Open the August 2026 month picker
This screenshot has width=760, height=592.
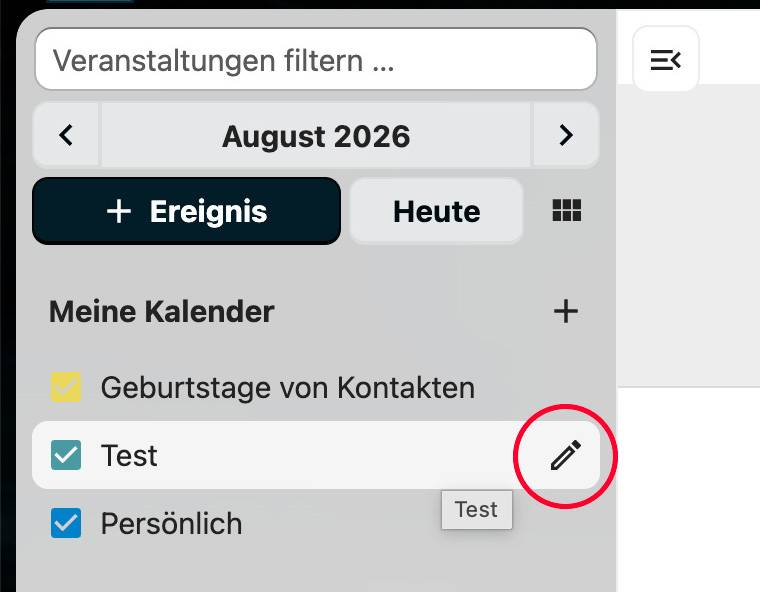point(316,135)
